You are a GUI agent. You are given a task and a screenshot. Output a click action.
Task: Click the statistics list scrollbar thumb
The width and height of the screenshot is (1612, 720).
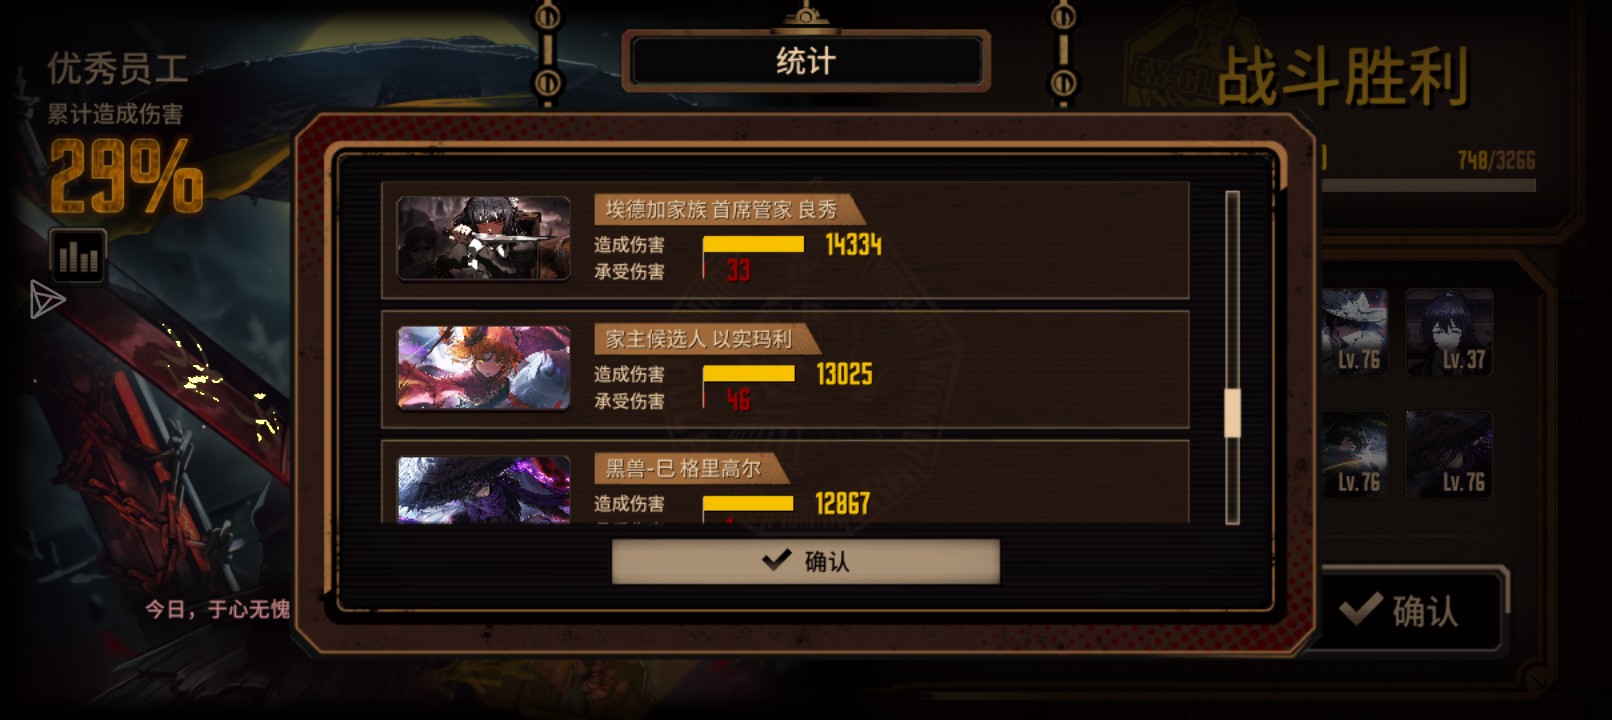coord(1232,413)
